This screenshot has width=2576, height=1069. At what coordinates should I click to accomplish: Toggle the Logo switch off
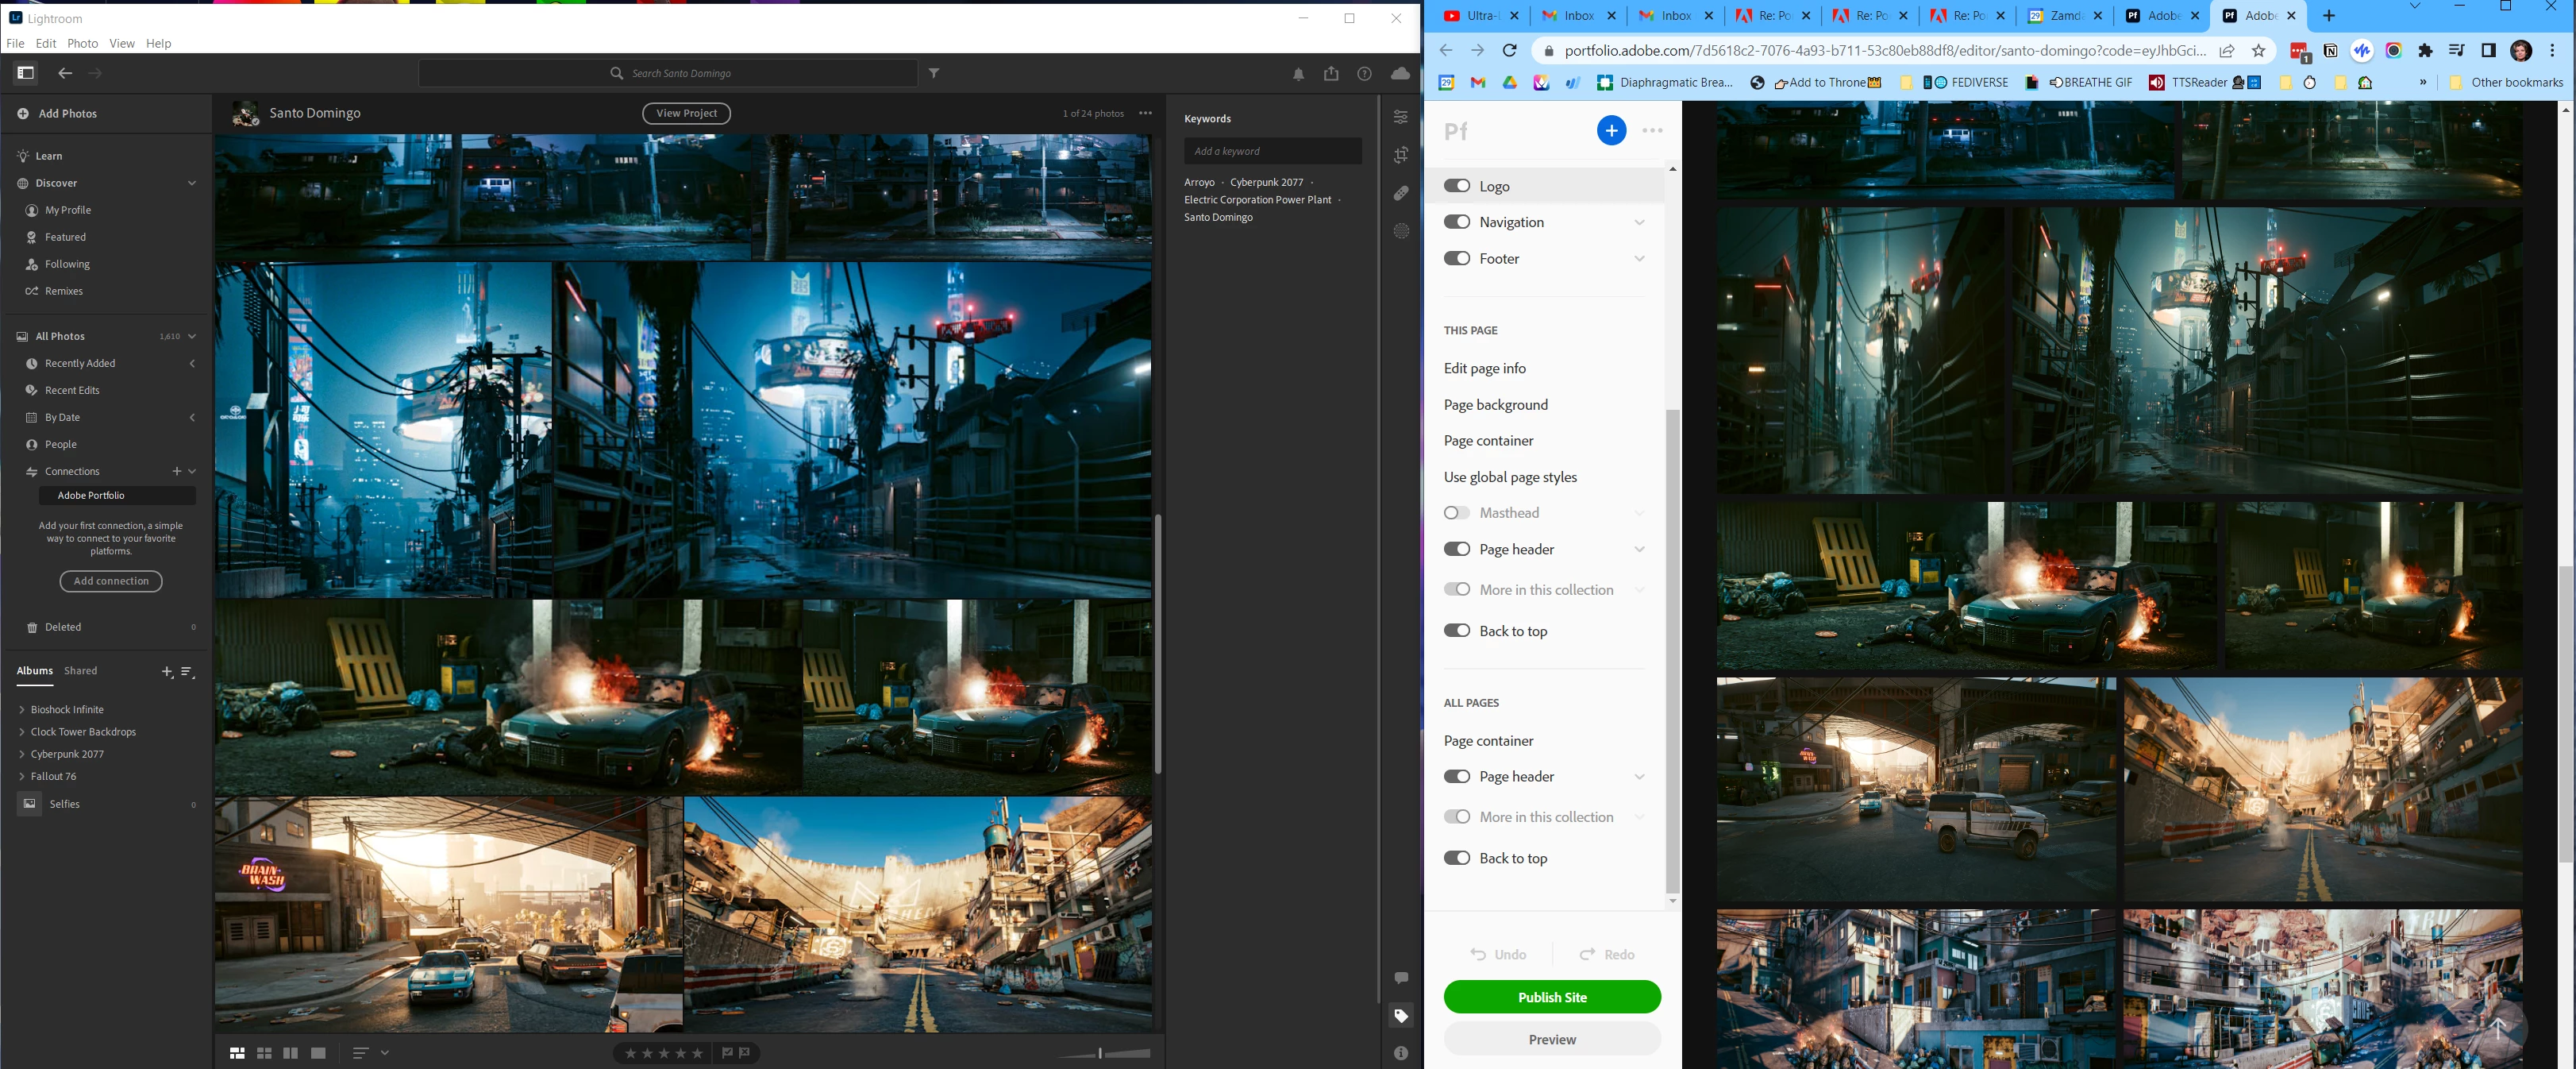pyautogui.click(x=1457, y=186)
